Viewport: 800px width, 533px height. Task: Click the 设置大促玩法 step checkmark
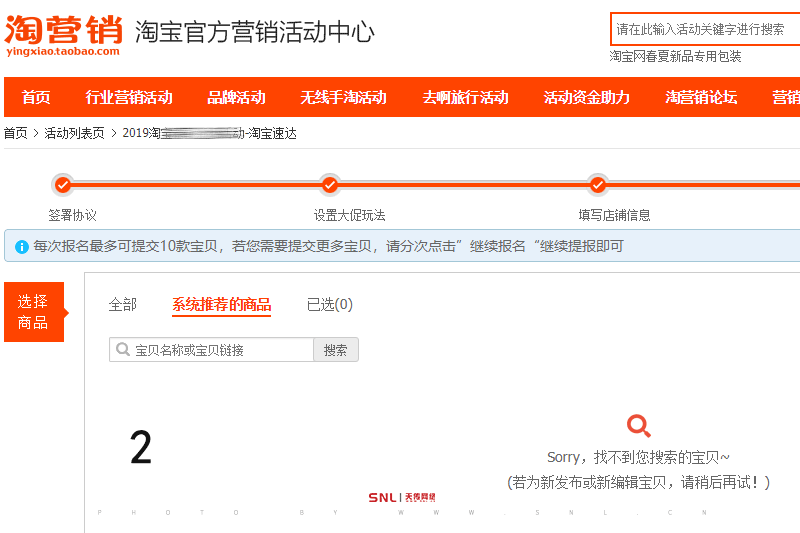[x=330, y=185]
